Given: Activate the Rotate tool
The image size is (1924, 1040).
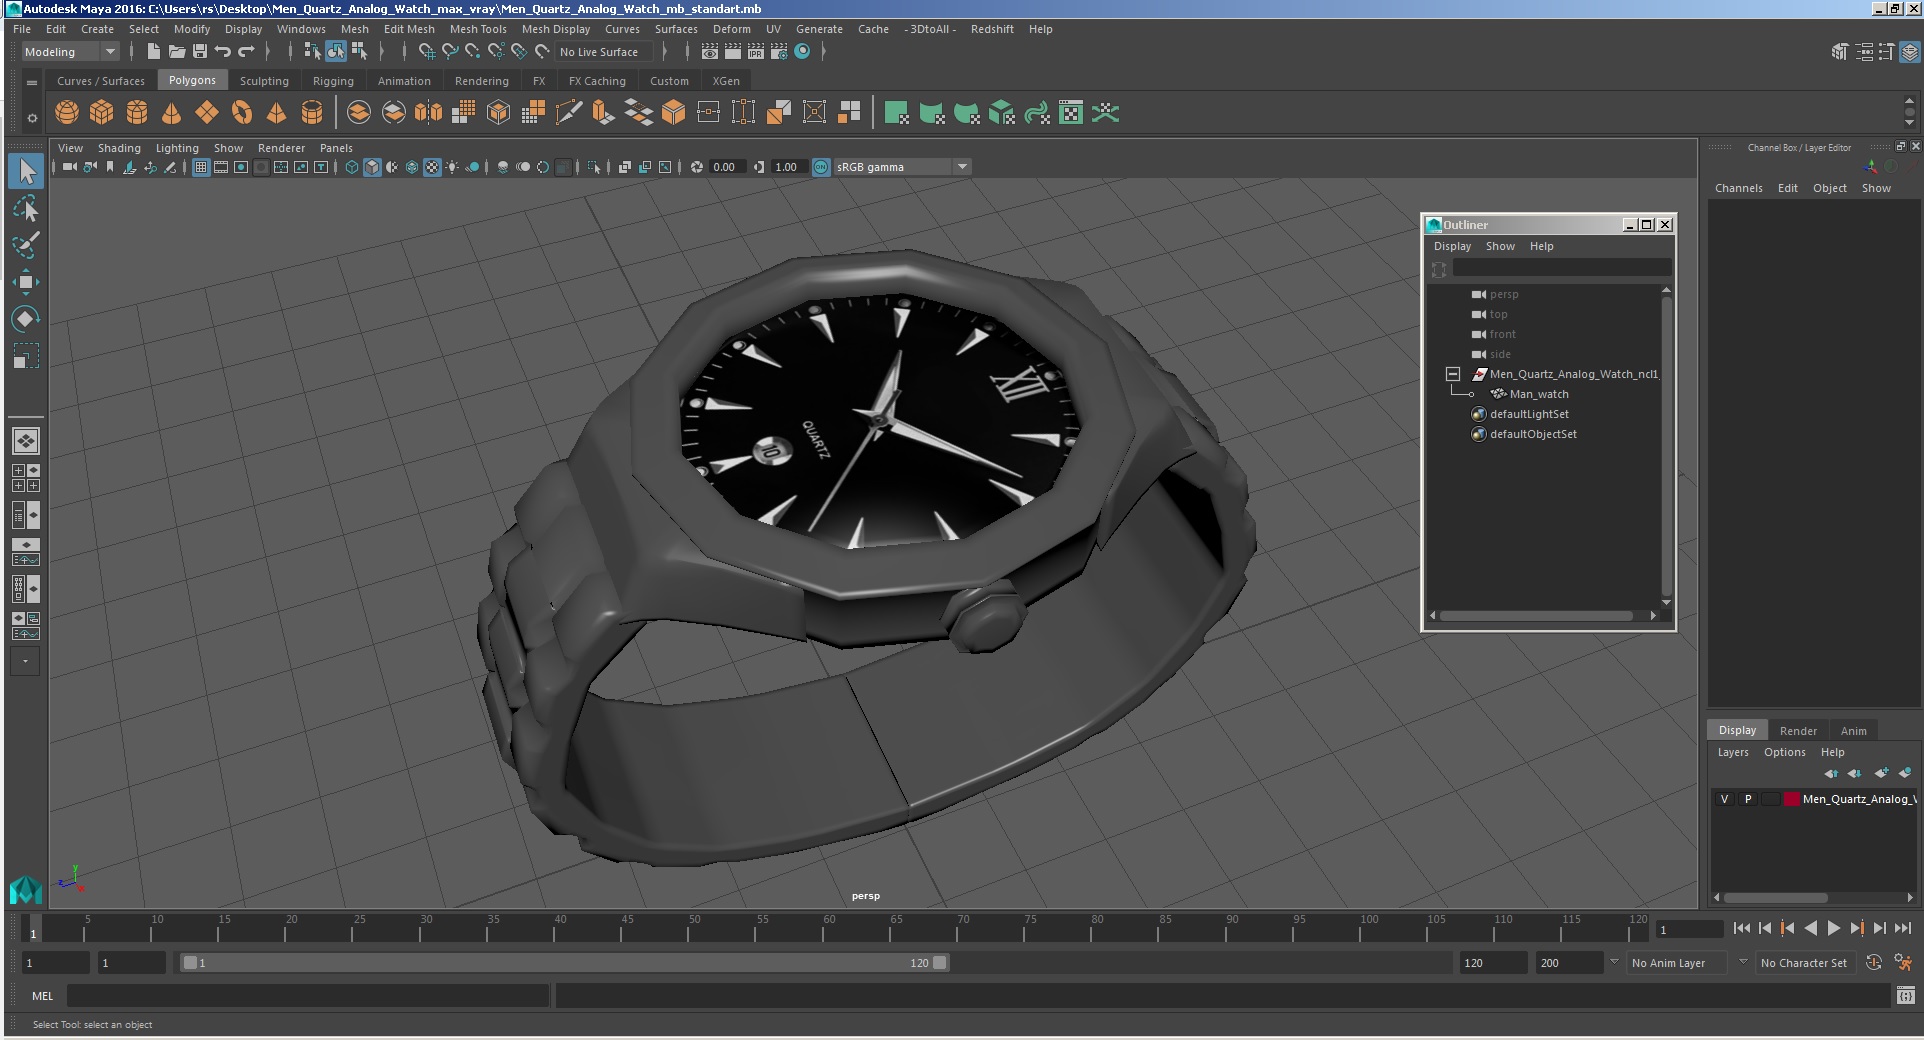Looking at the screenshot, I should point(26,319).
